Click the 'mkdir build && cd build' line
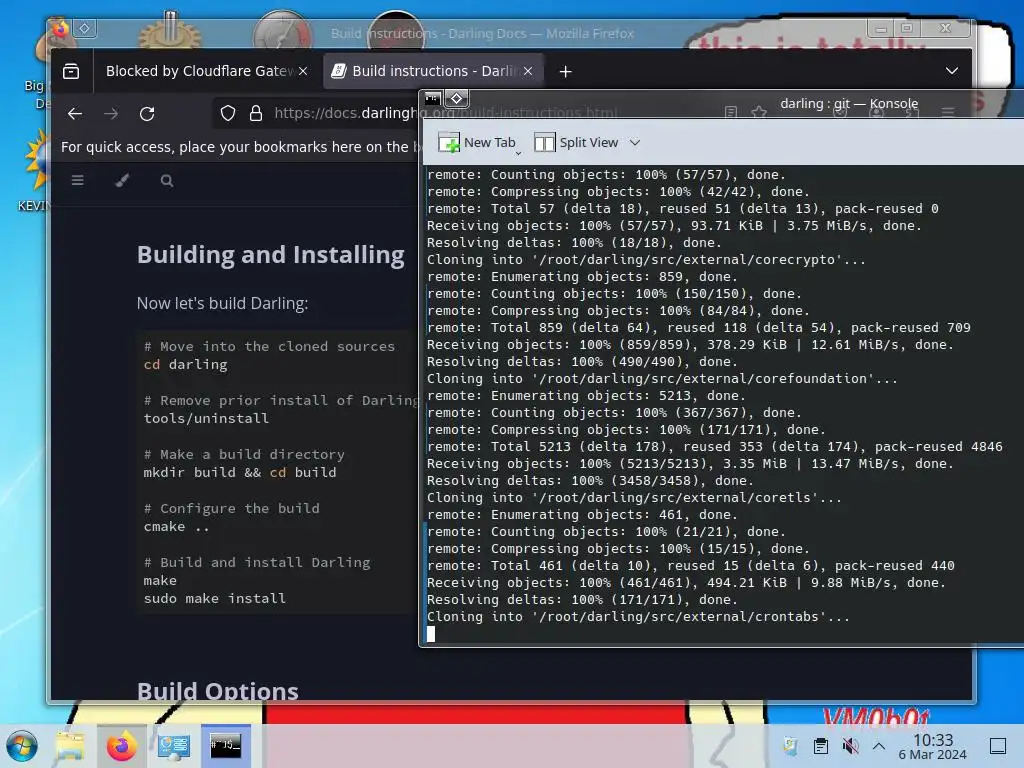This screenshot has width=1024, height=768. point(240,472)
